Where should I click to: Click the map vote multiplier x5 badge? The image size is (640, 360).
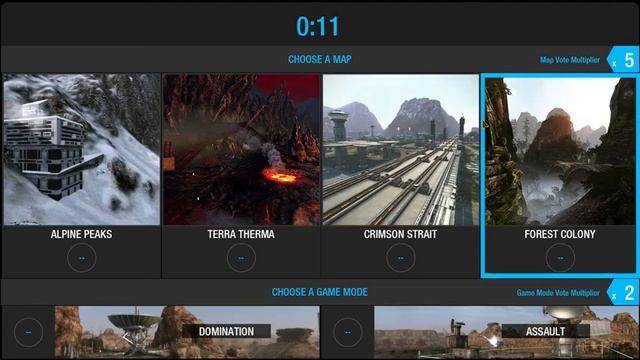[x=623, y=60]
